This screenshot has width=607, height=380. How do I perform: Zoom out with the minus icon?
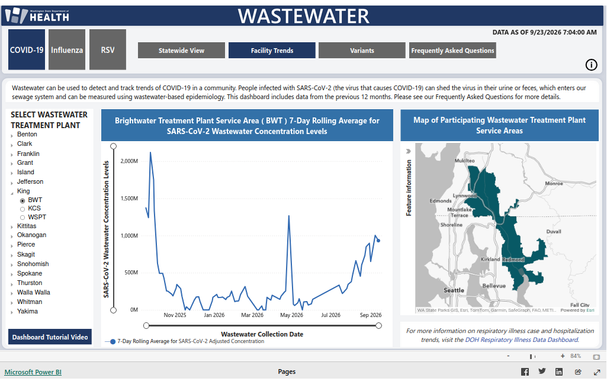(508, 356)
